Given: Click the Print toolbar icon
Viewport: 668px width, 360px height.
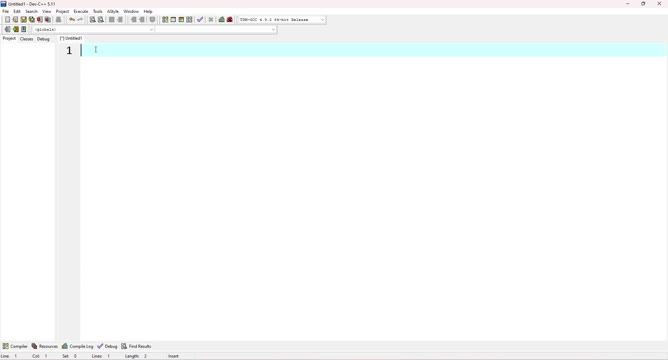Looking at the screenshot, I should [x=58, y=20].
